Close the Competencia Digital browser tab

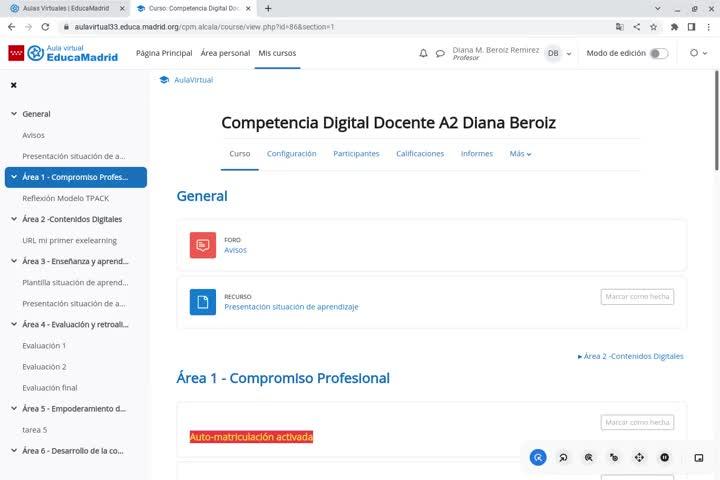248,8
